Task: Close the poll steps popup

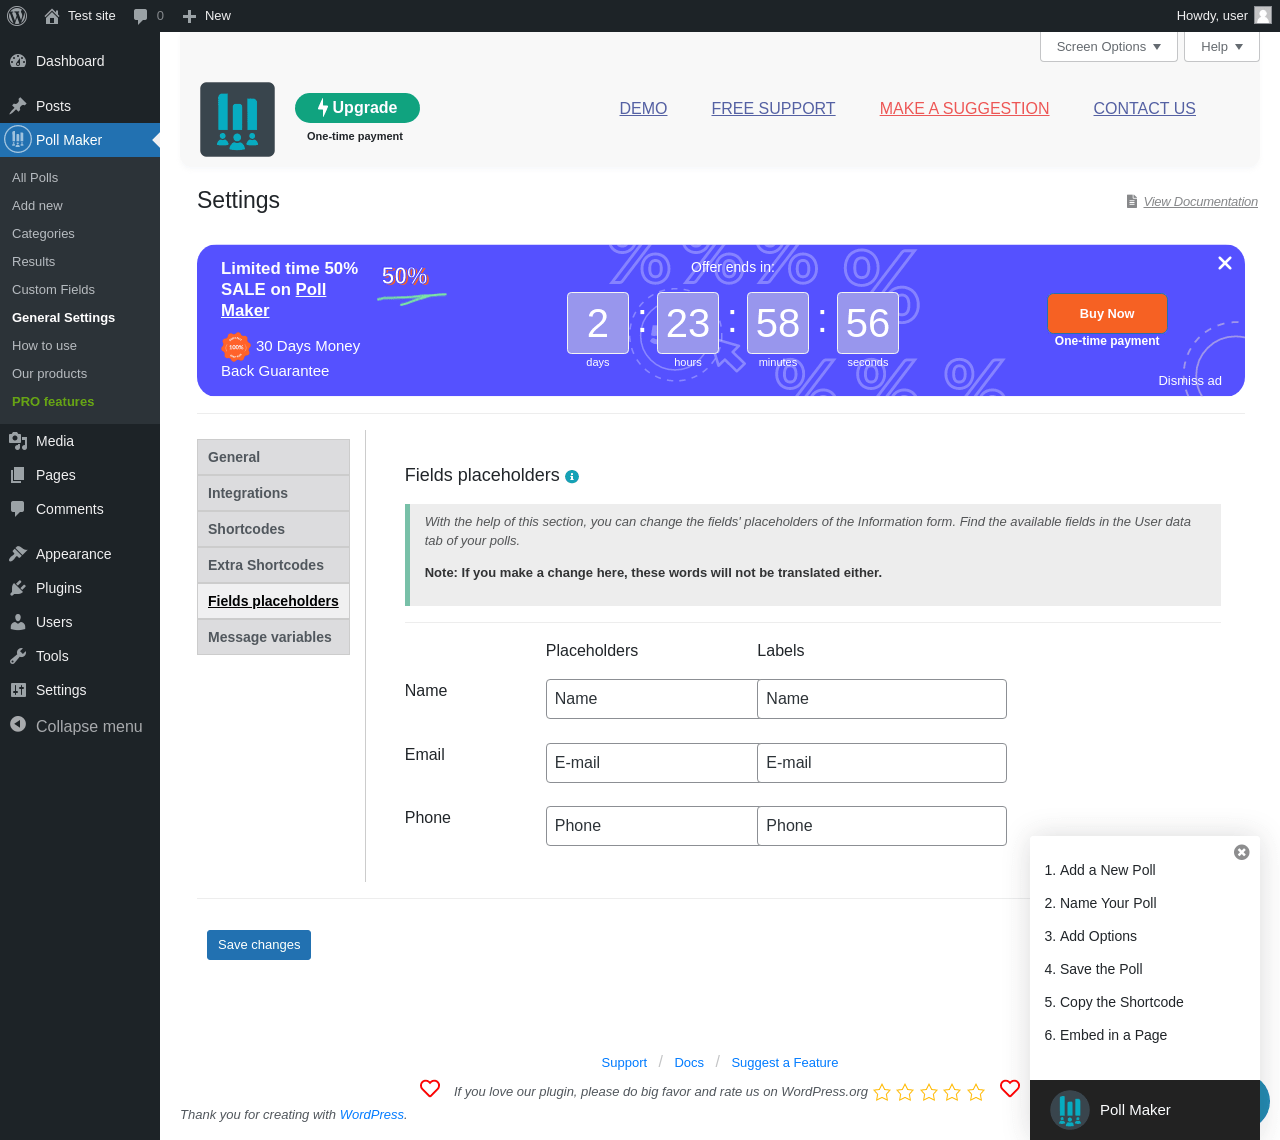Action: pos(1242,852)
